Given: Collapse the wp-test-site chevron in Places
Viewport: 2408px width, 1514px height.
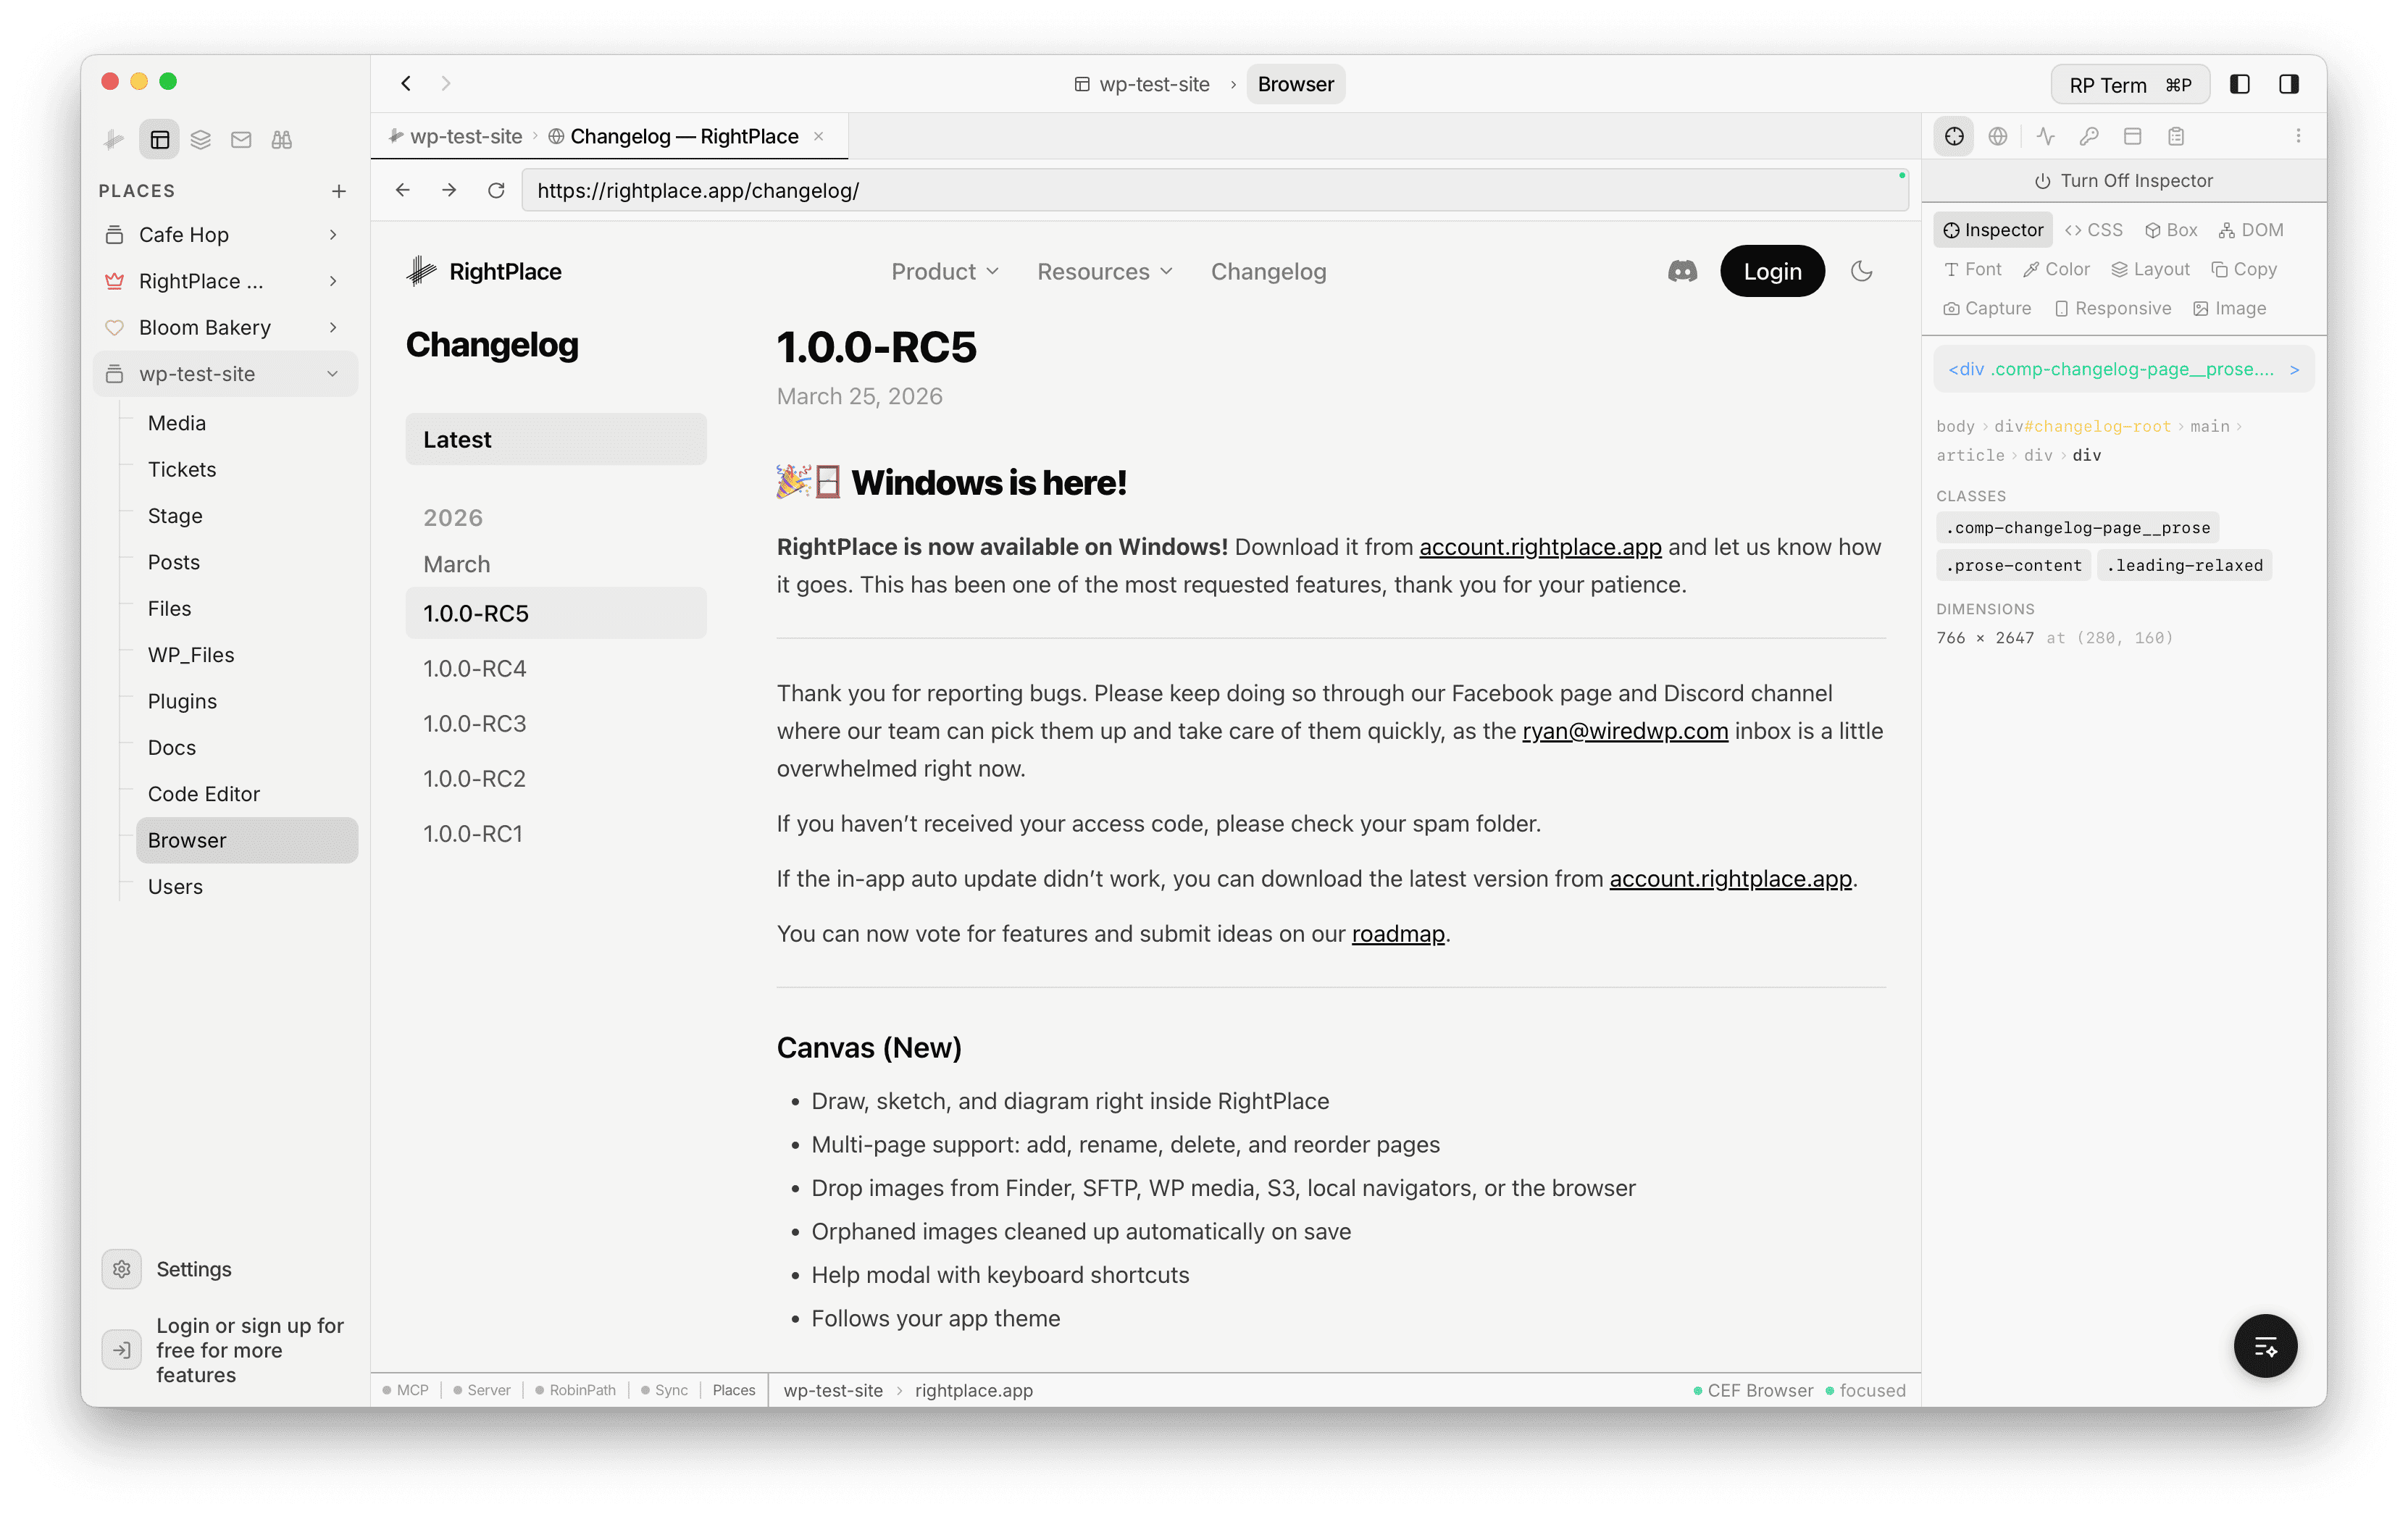Looking at the screenshot, I should 332,373.
